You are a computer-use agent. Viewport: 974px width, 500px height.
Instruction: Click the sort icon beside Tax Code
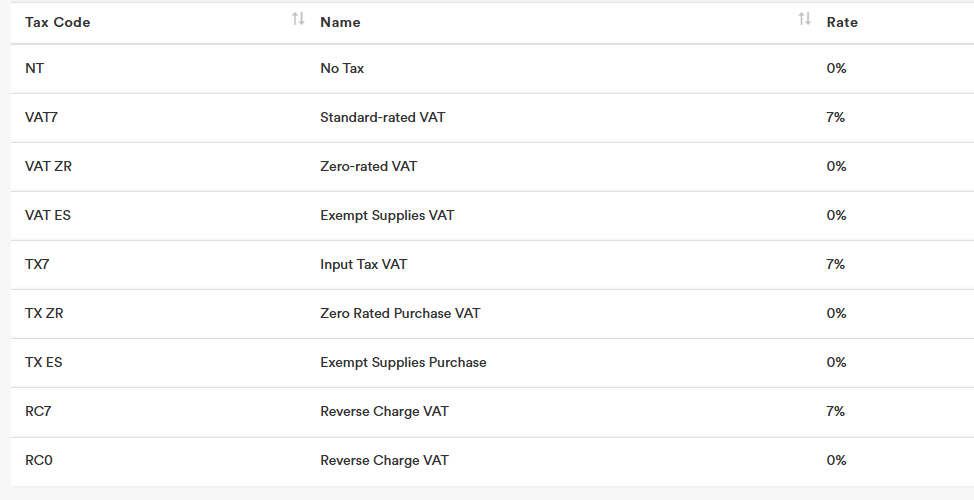pyautogui.click(x=298, y=20)
